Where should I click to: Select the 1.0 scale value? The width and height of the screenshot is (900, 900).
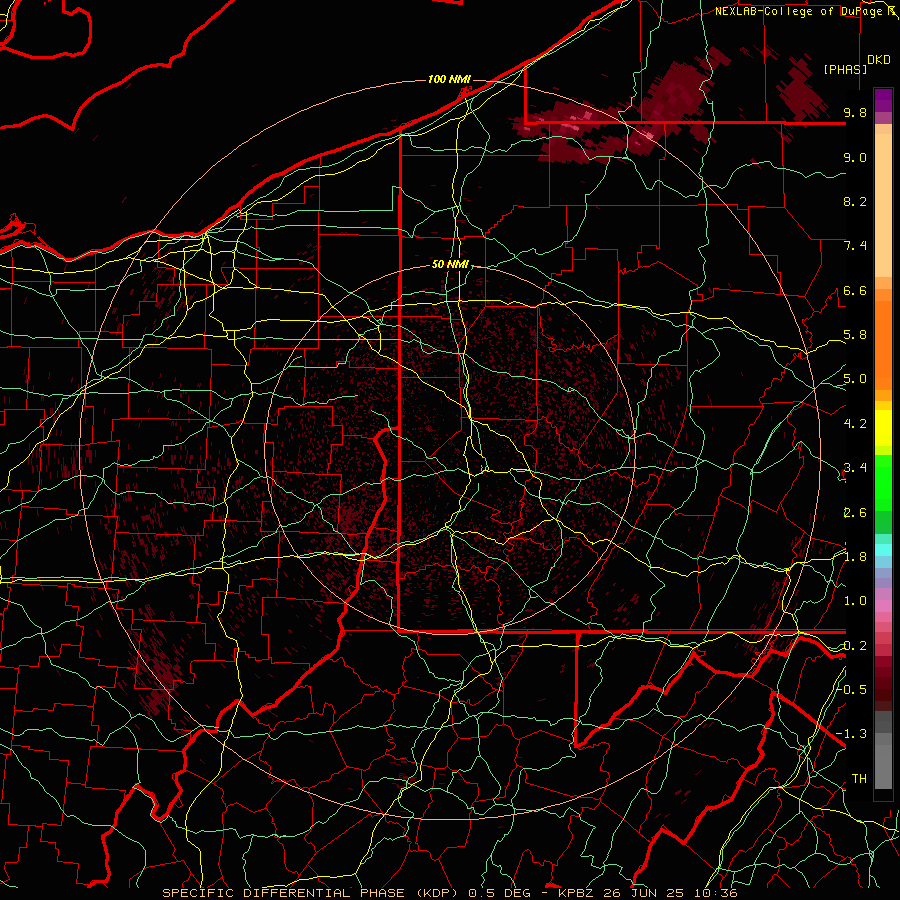[x=855, y=601]
